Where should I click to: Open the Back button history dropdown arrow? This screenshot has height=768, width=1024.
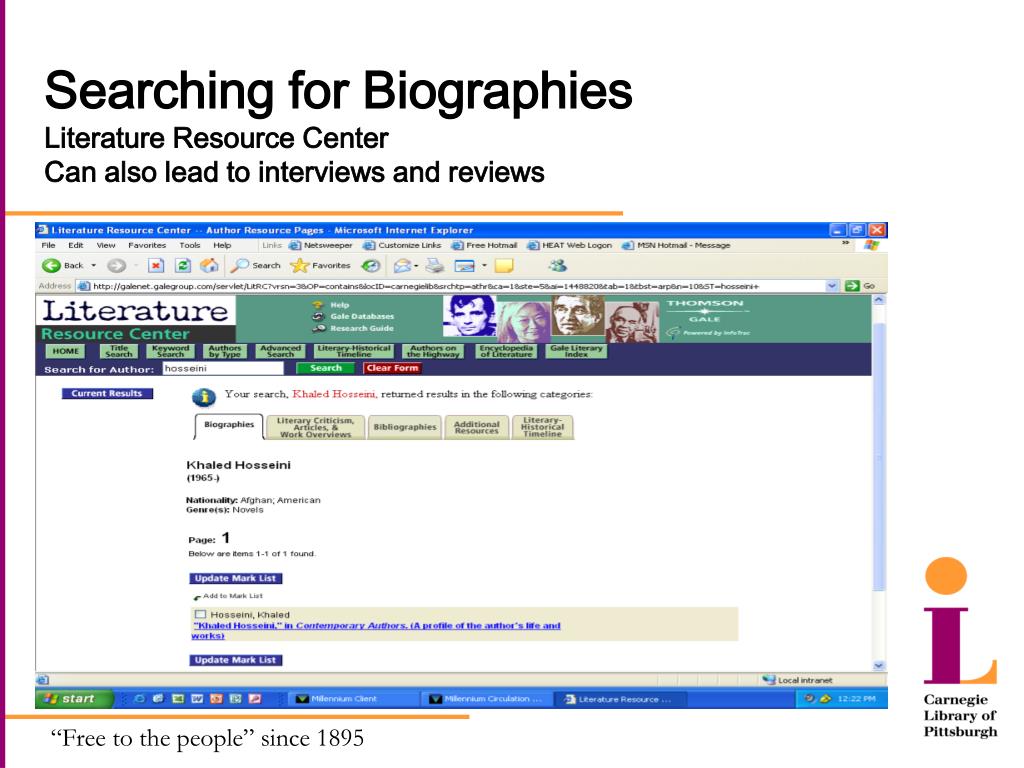click(93, 265)
